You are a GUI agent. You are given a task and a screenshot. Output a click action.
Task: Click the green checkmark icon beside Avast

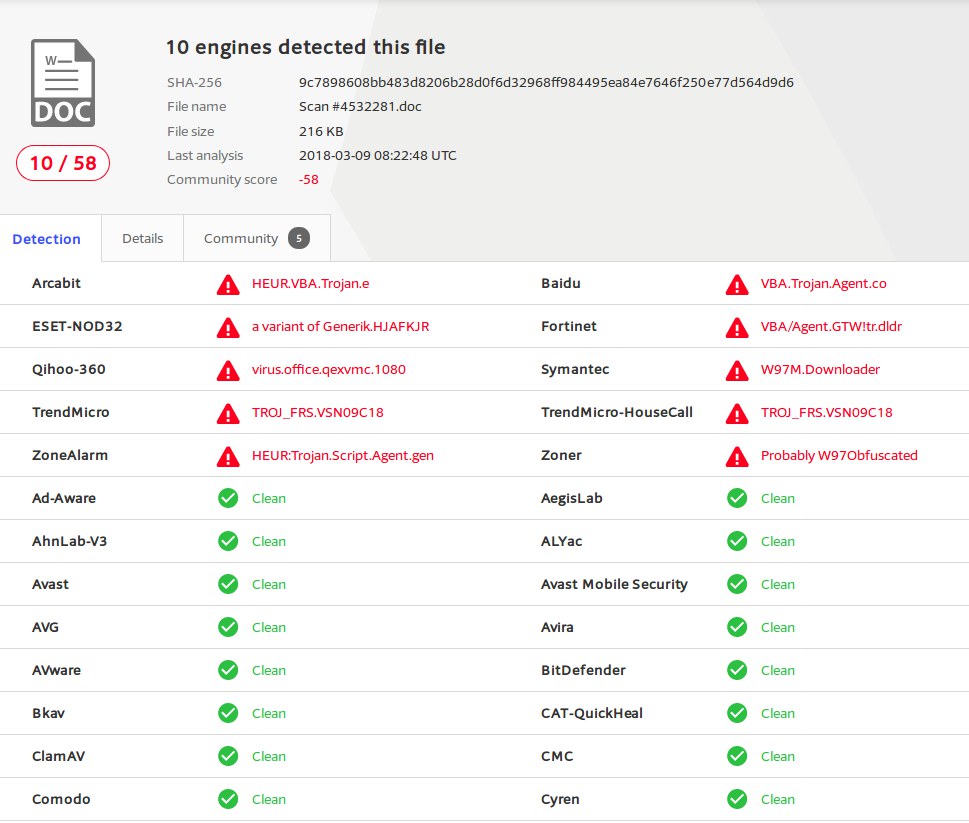click(228, 584)
